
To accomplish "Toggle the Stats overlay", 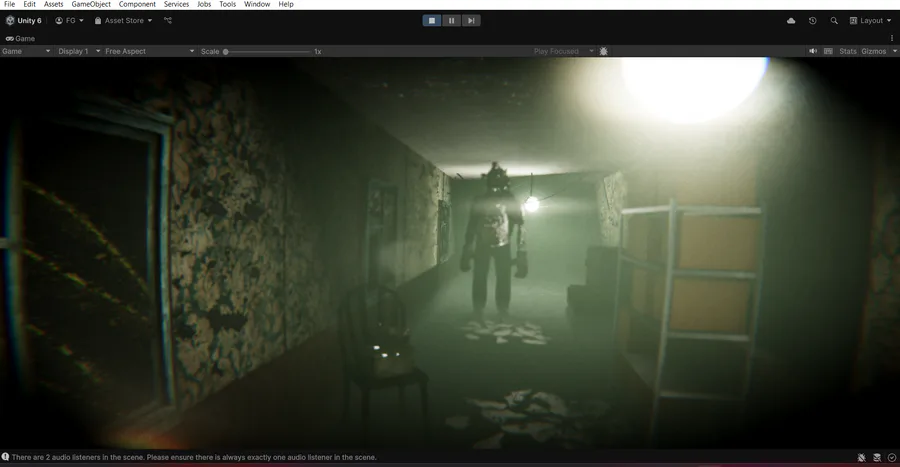I will coord(848,51).
